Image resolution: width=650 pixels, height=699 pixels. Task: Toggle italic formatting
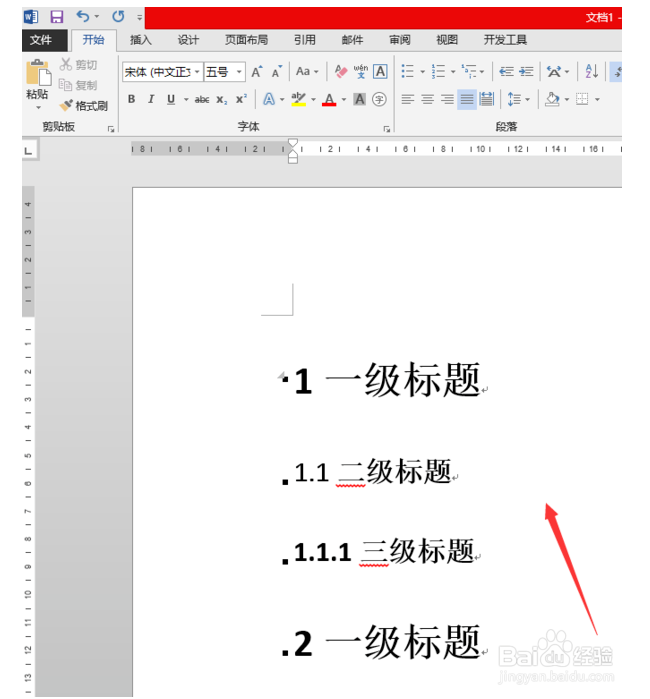coord(151,99)
